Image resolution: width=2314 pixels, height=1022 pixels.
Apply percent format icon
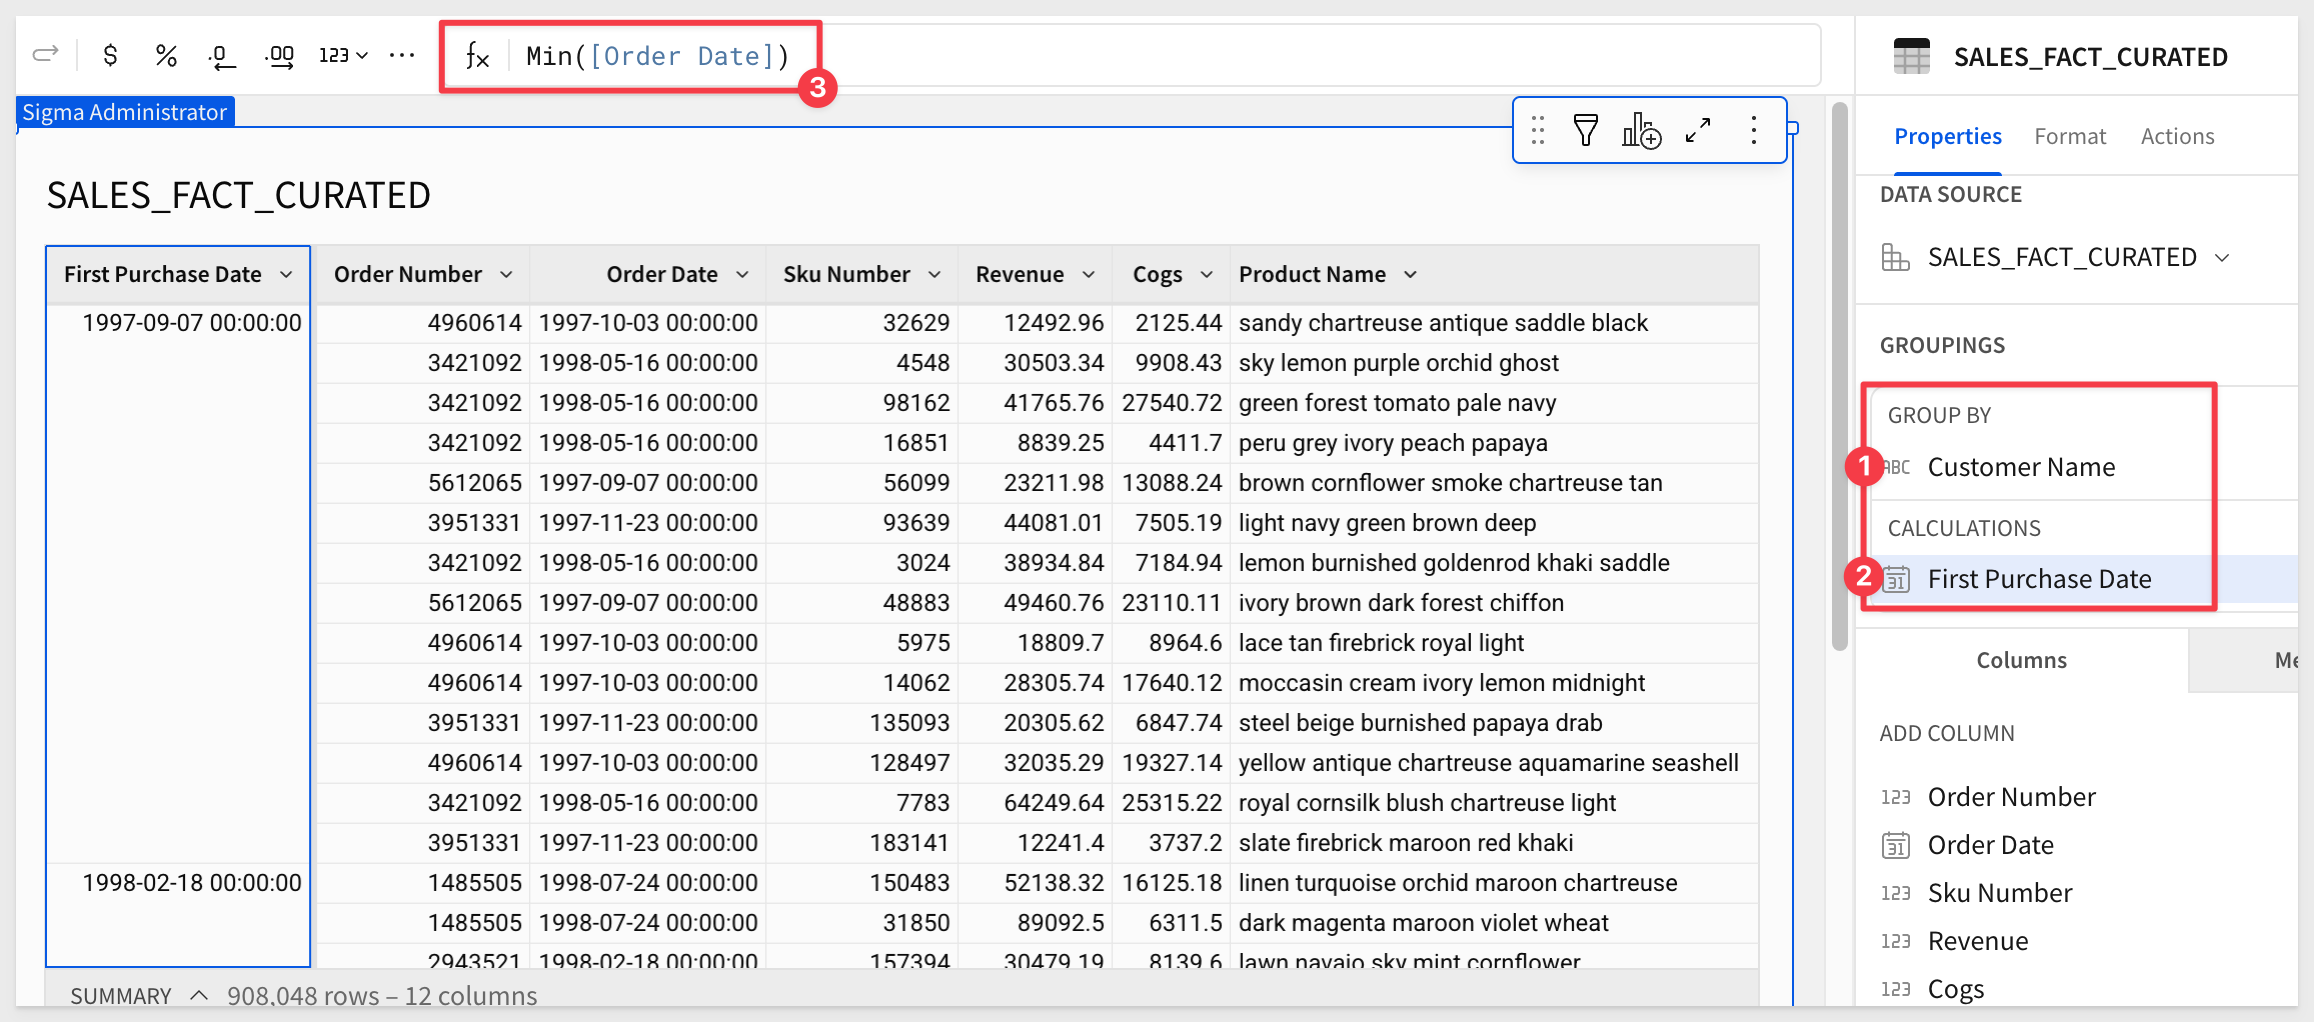[x=166, y=55]
